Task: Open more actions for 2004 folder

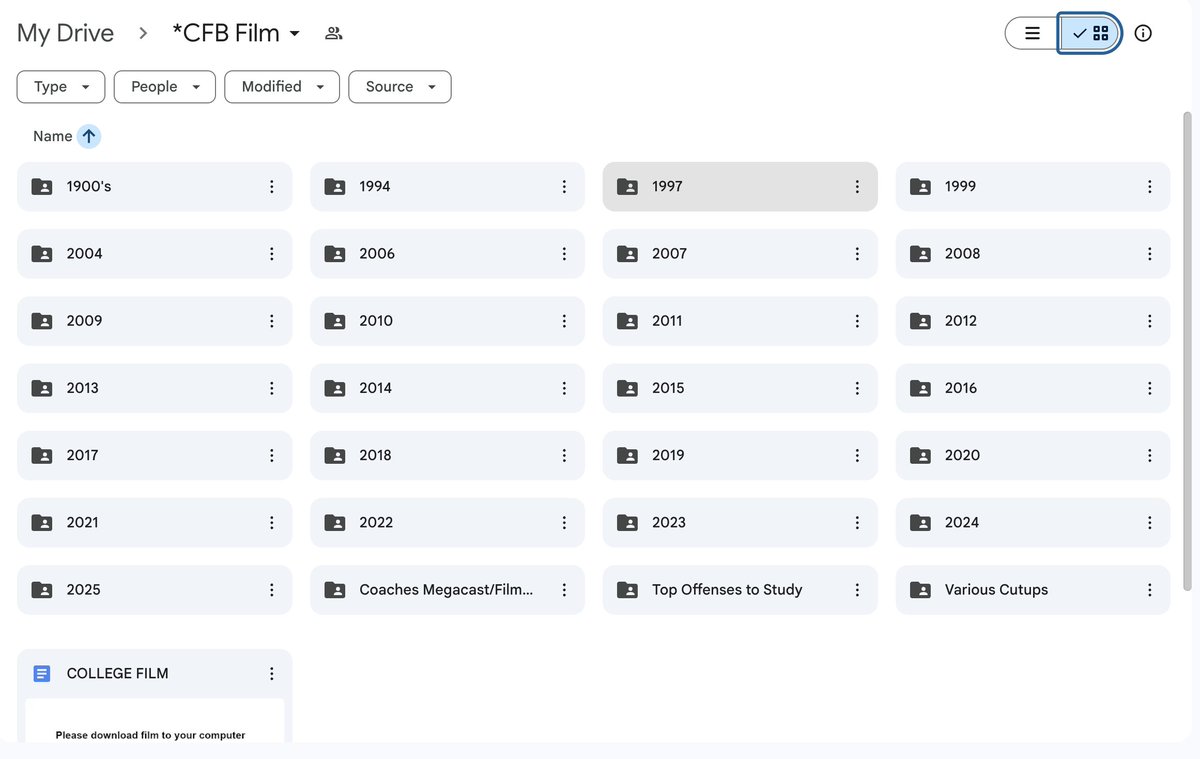Action: (271, 254)
